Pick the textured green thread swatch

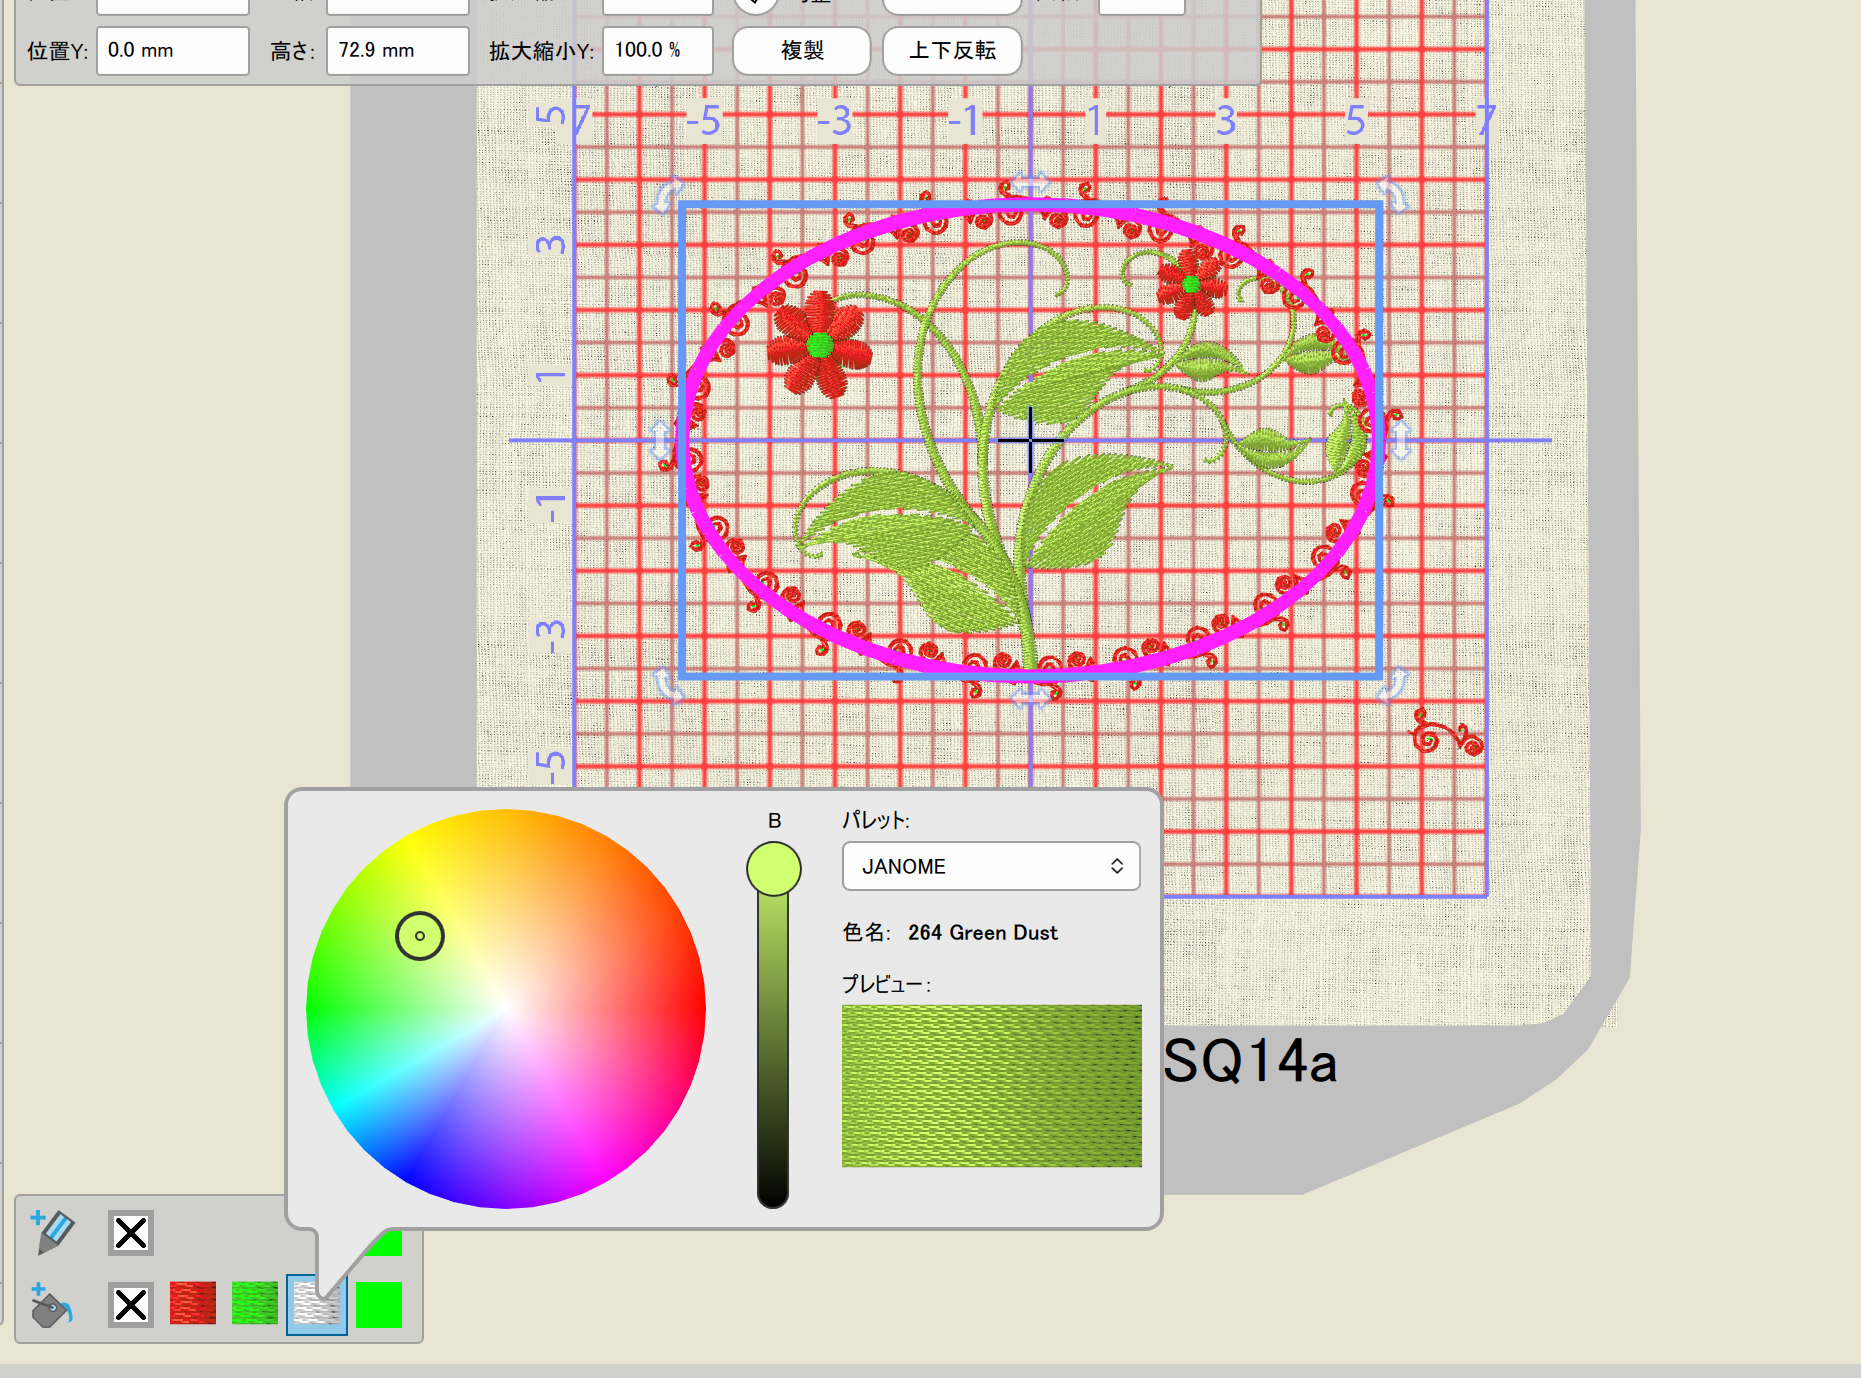[x=255, y=1305]
